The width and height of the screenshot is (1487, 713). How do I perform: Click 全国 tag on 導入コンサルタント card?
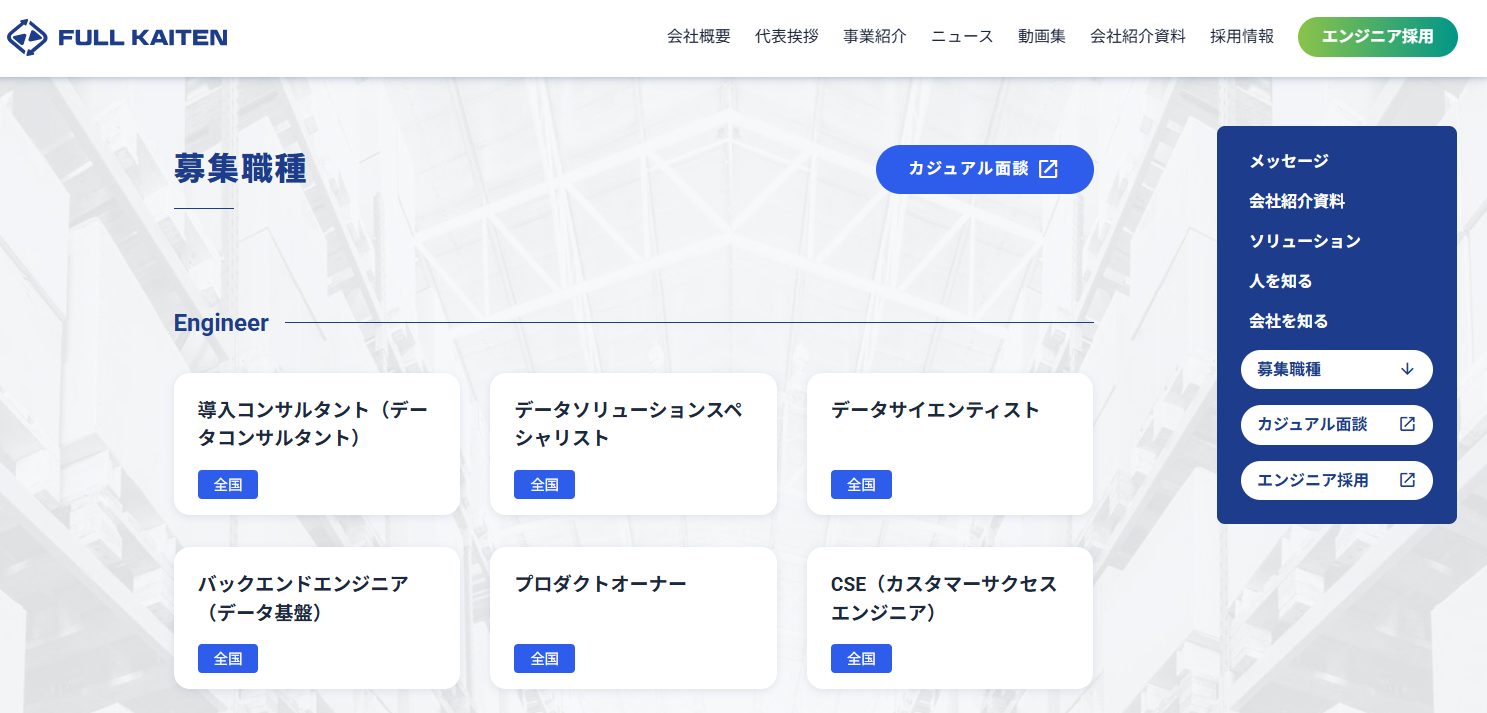[228, 485]
